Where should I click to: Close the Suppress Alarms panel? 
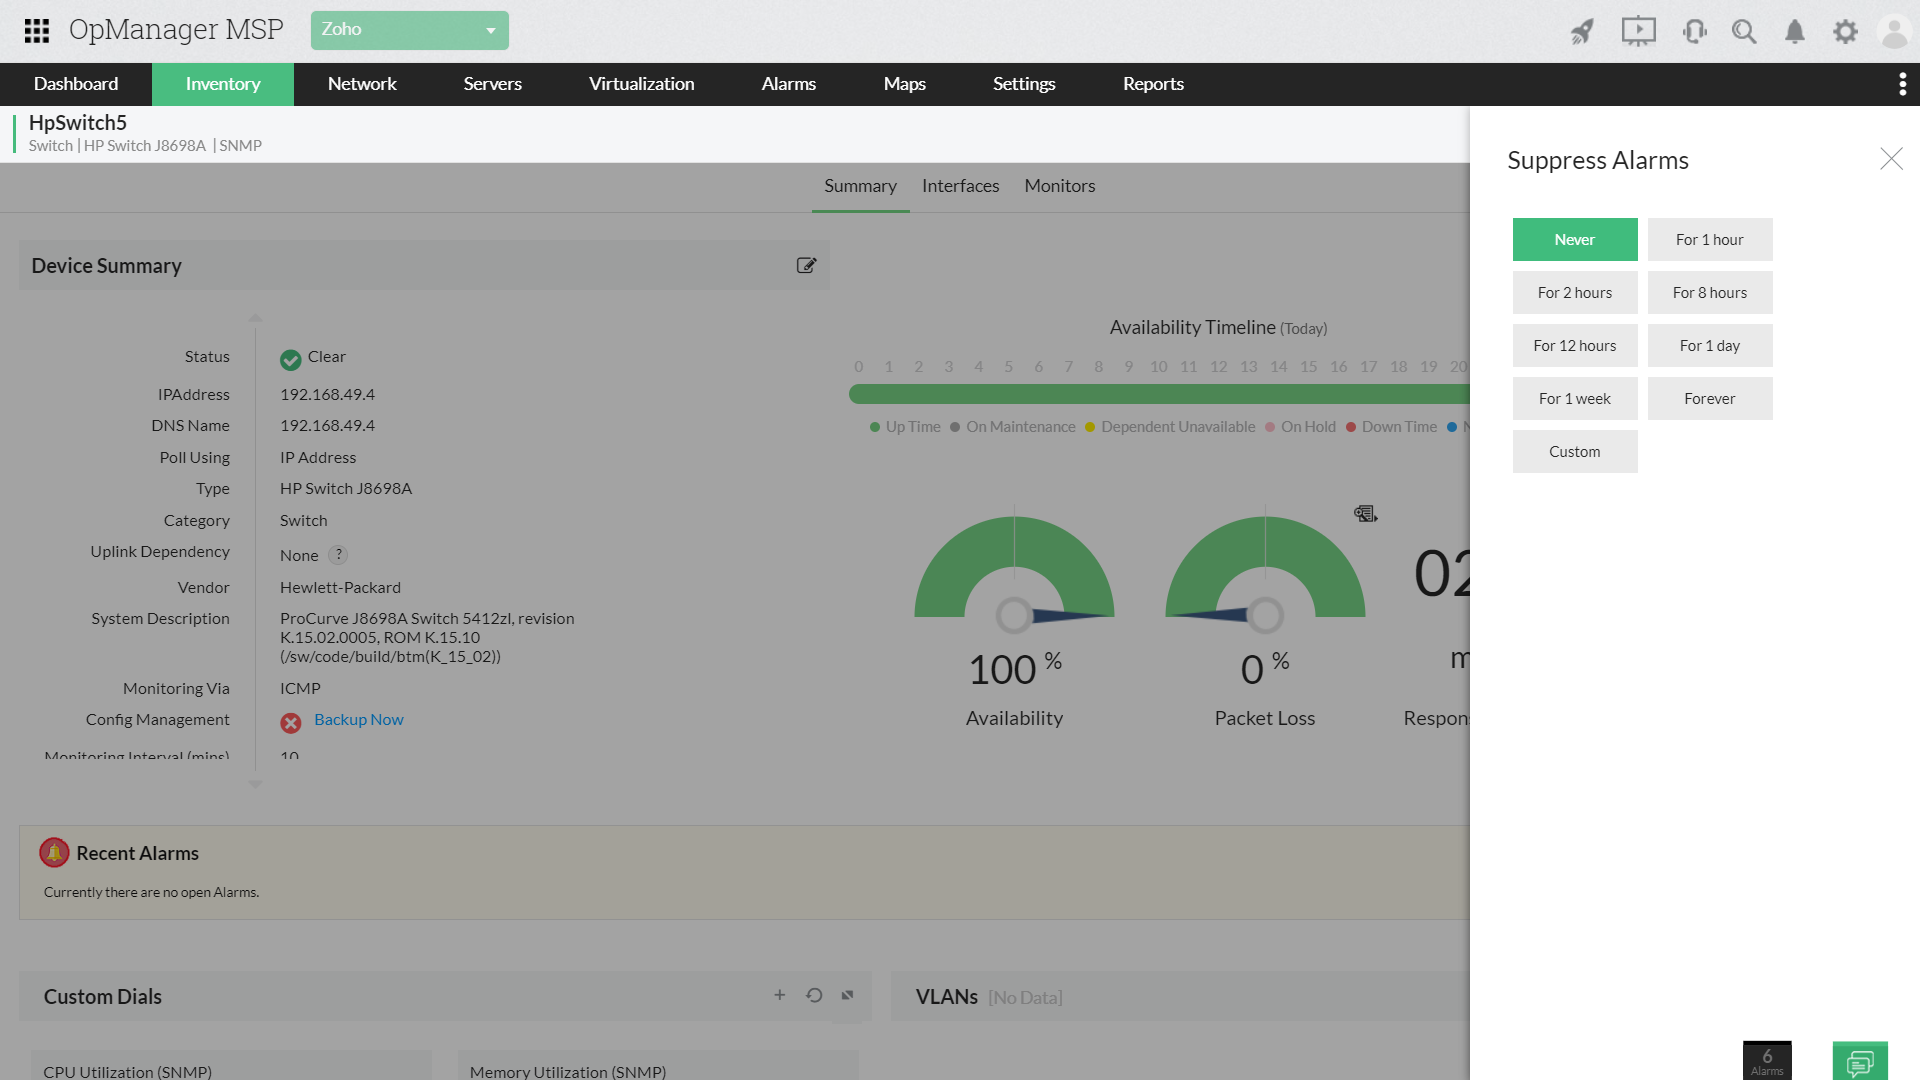1891,159
